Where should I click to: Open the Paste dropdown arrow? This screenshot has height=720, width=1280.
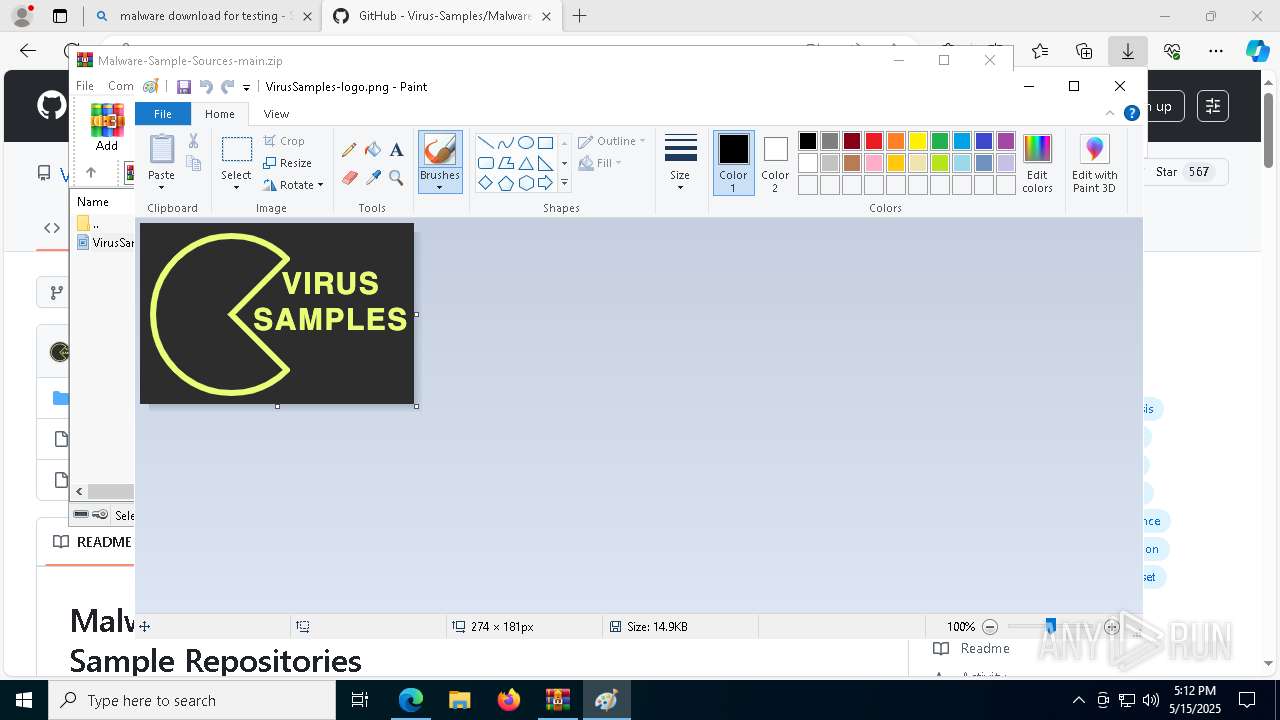tap(162, 187)
